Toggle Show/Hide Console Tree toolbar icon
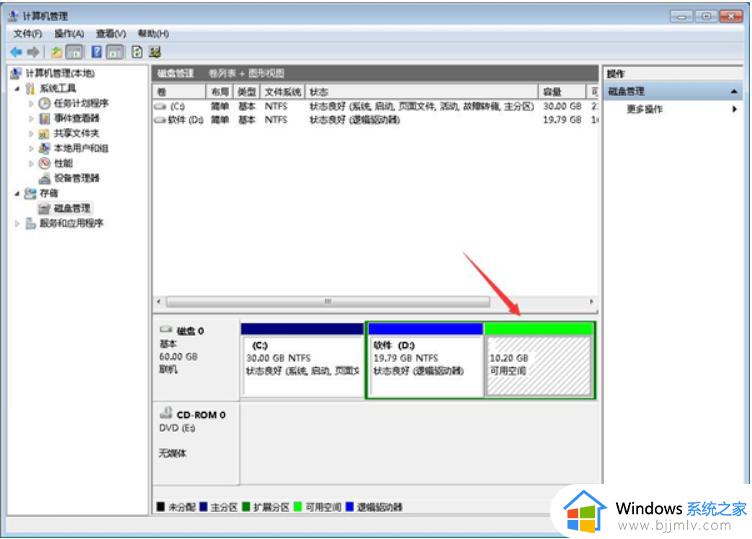Screen dimensions: 752x539 [x=74, y=52]
